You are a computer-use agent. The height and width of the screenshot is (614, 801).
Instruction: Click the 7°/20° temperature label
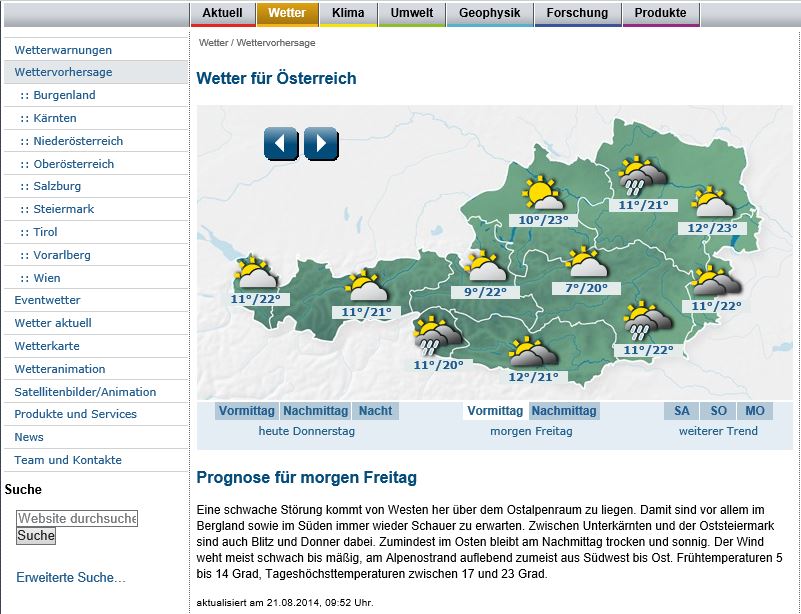click(586, 288)
